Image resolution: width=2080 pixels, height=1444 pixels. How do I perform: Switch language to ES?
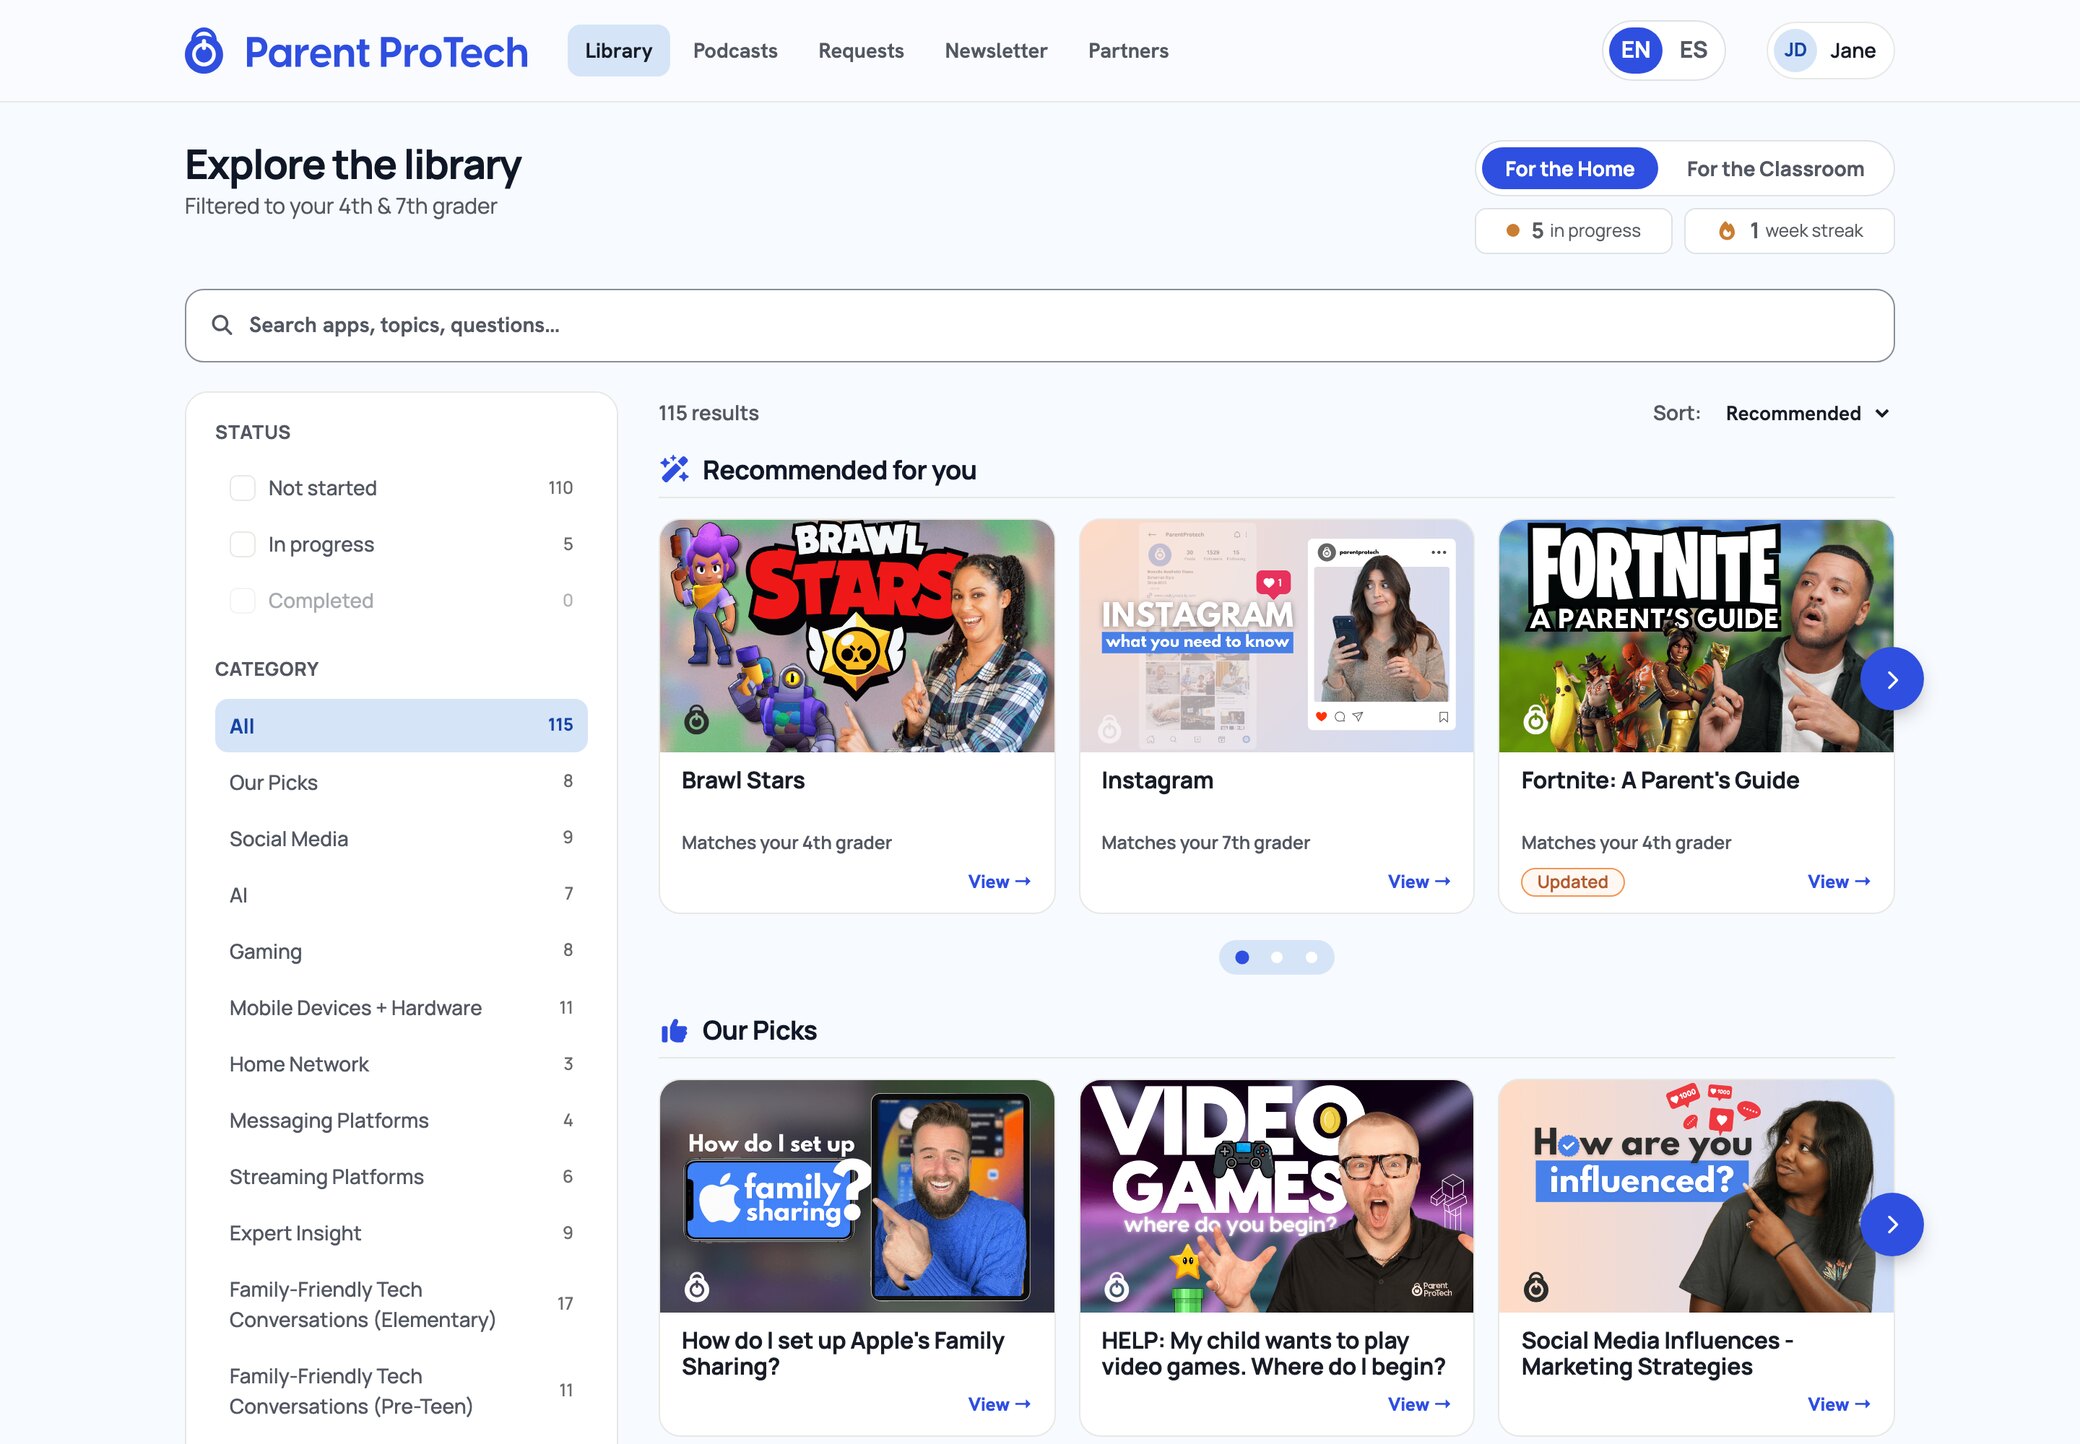click(x=1693, y=50)
